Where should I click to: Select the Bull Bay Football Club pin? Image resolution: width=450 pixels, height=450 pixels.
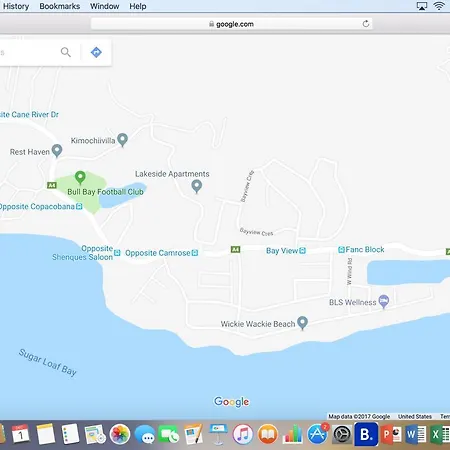pyautogui.click(x=80, y=177)
